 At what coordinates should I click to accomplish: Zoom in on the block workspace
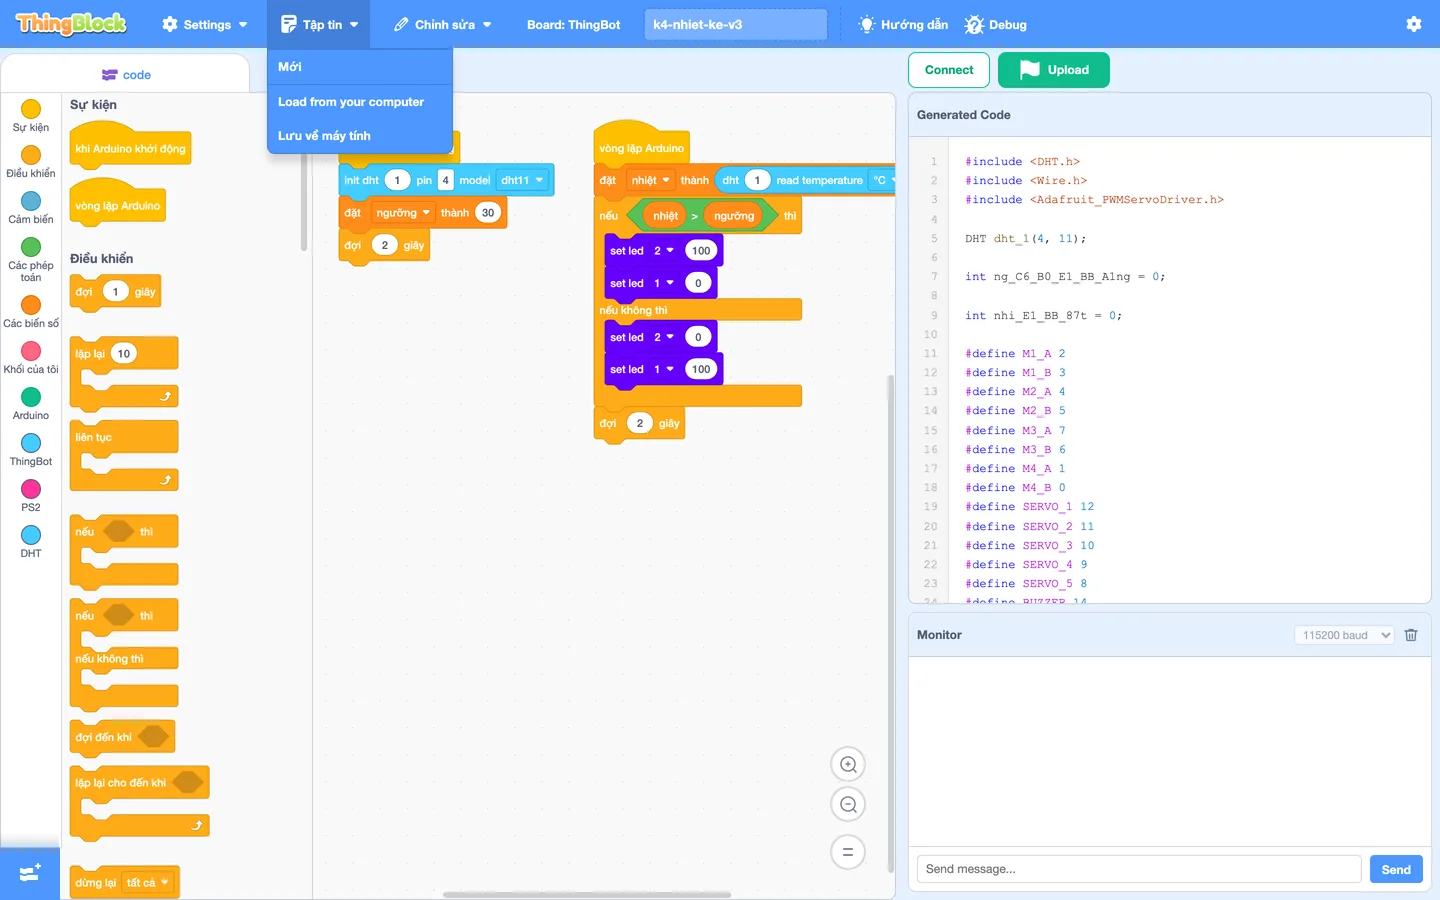point(848,765)
